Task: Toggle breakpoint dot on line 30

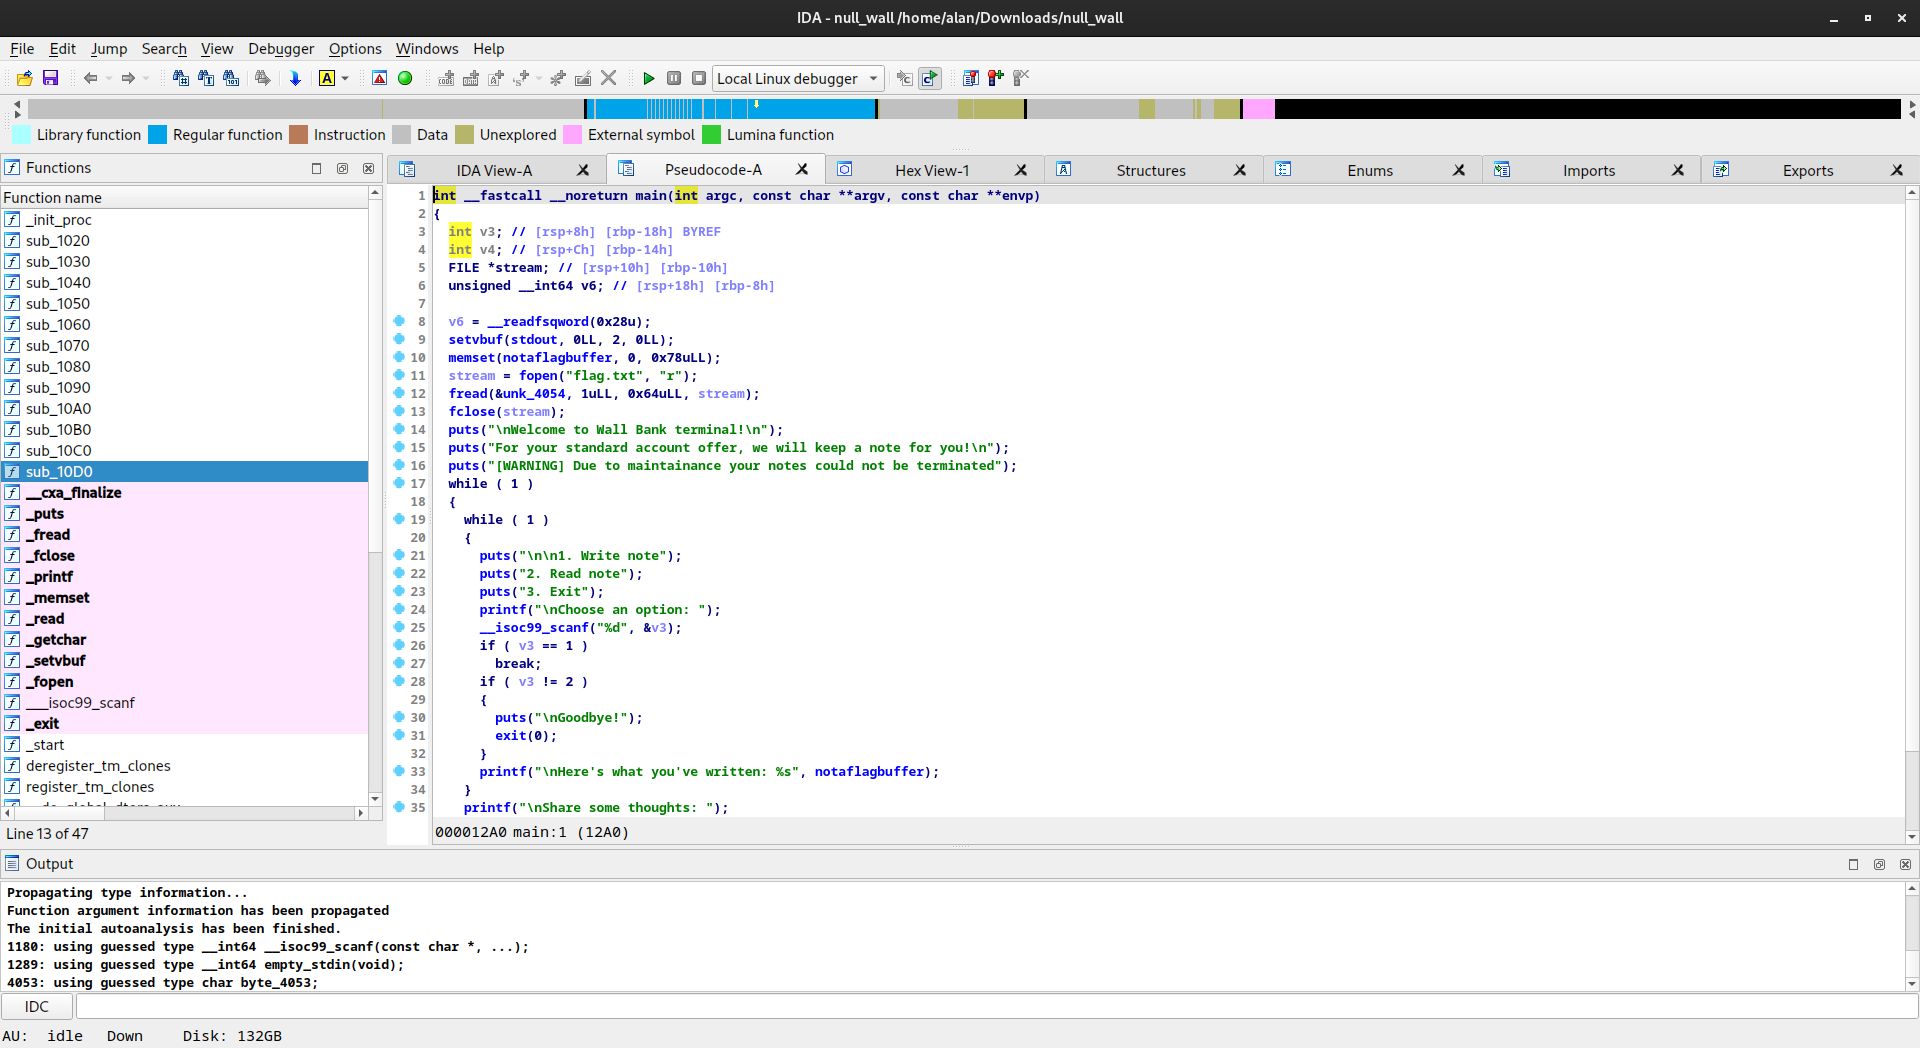Action: [399, 717]
